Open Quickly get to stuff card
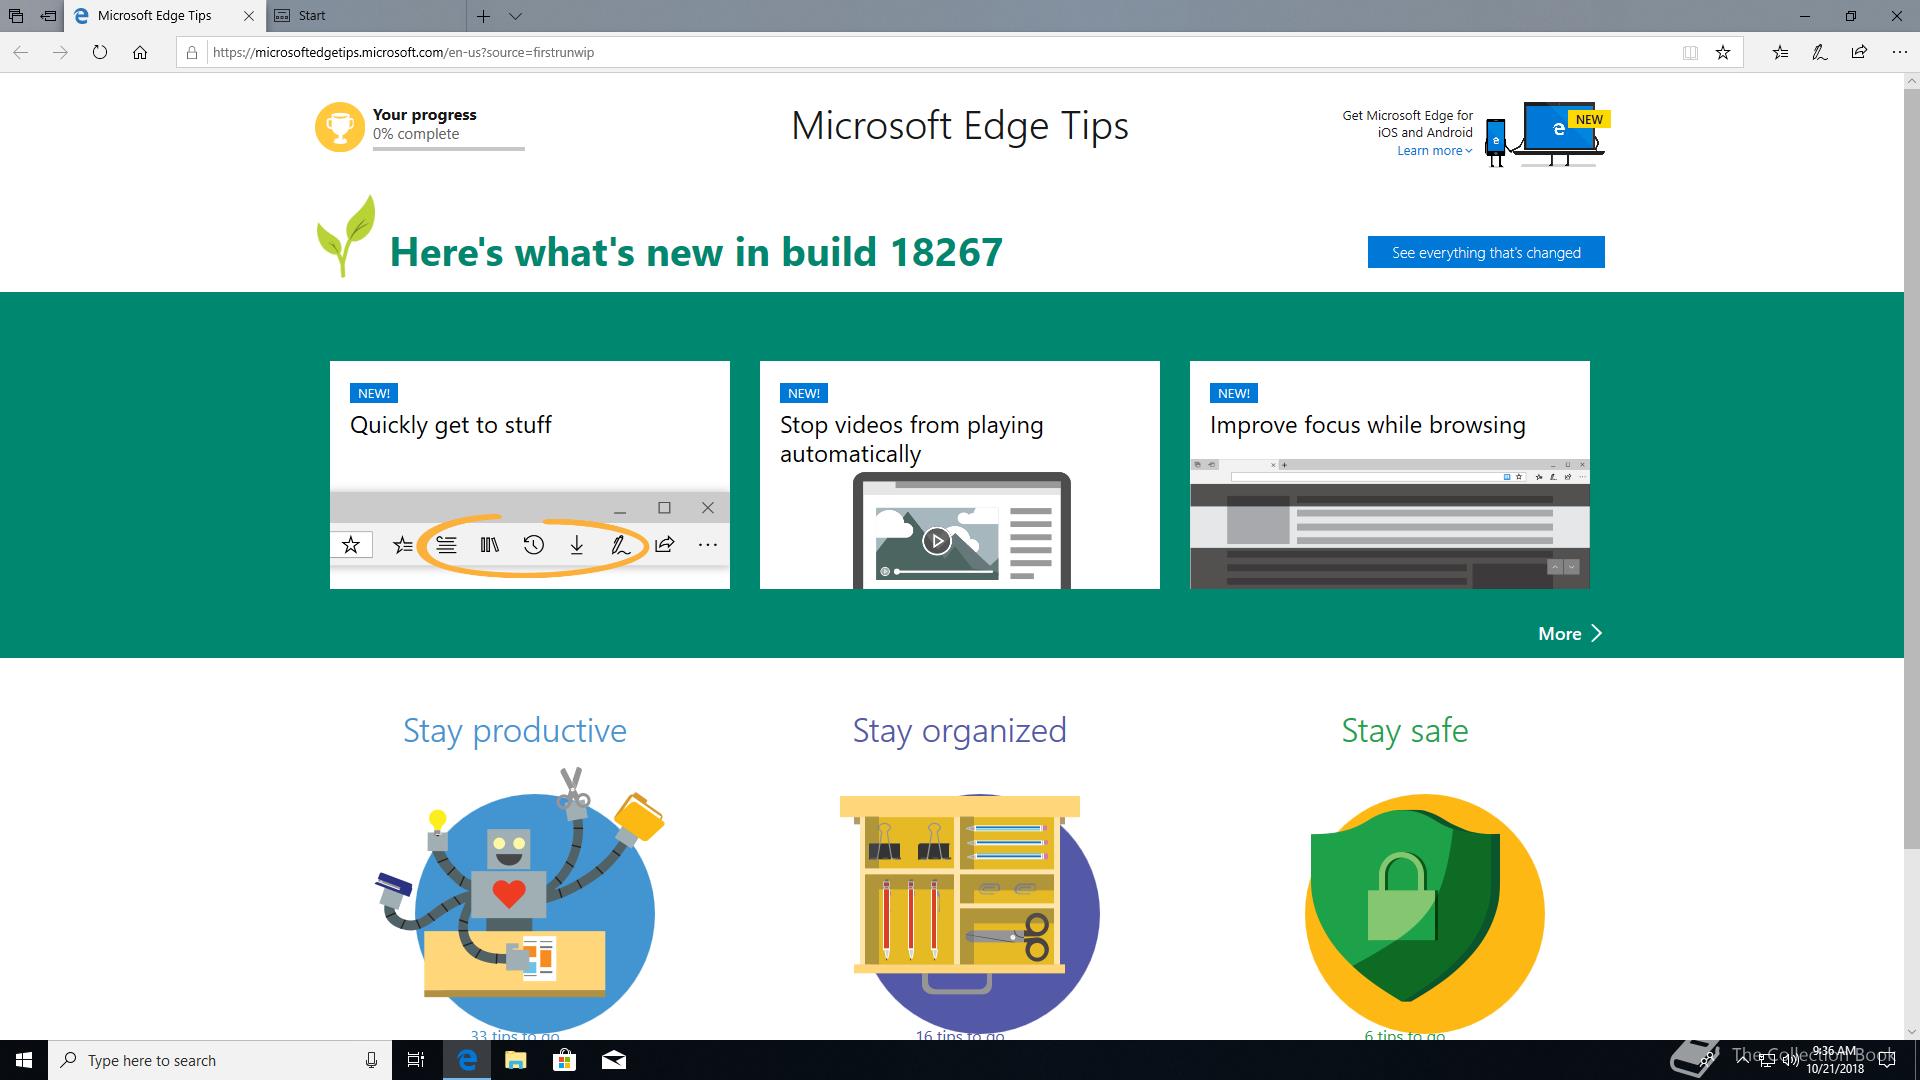 (x=530, y=475)
